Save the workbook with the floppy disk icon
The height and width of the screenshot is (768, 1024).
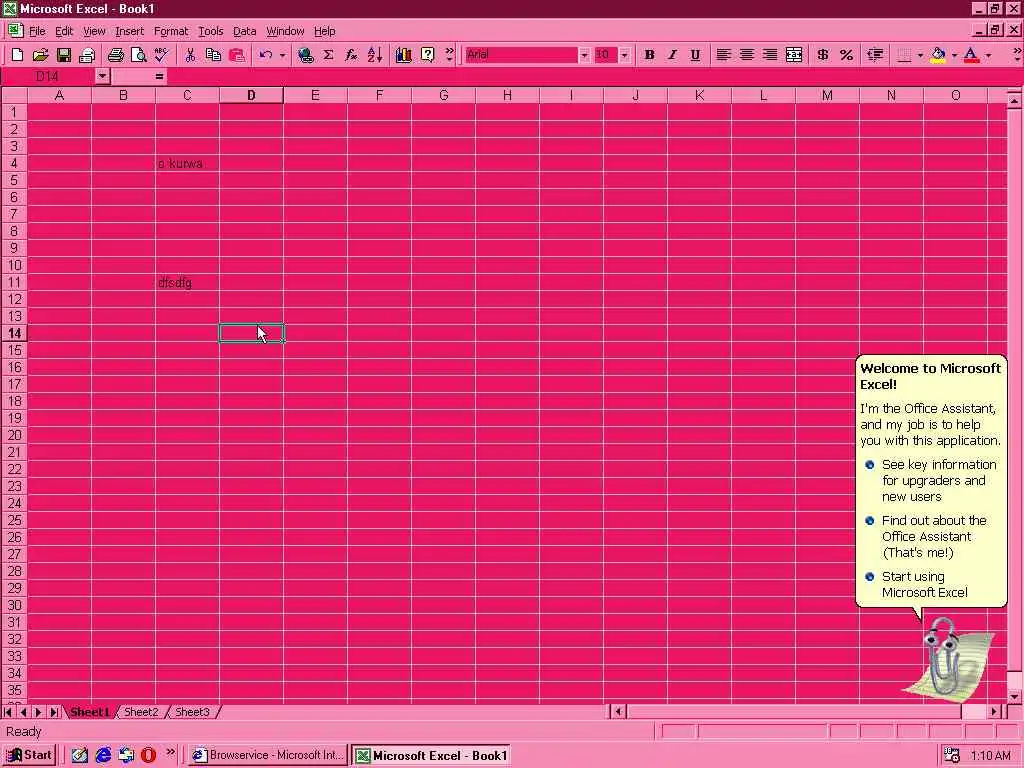pos(63,55)
